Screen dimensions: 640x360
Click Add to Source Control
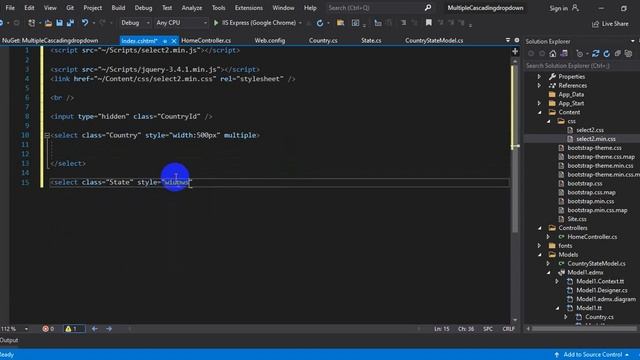591,354
